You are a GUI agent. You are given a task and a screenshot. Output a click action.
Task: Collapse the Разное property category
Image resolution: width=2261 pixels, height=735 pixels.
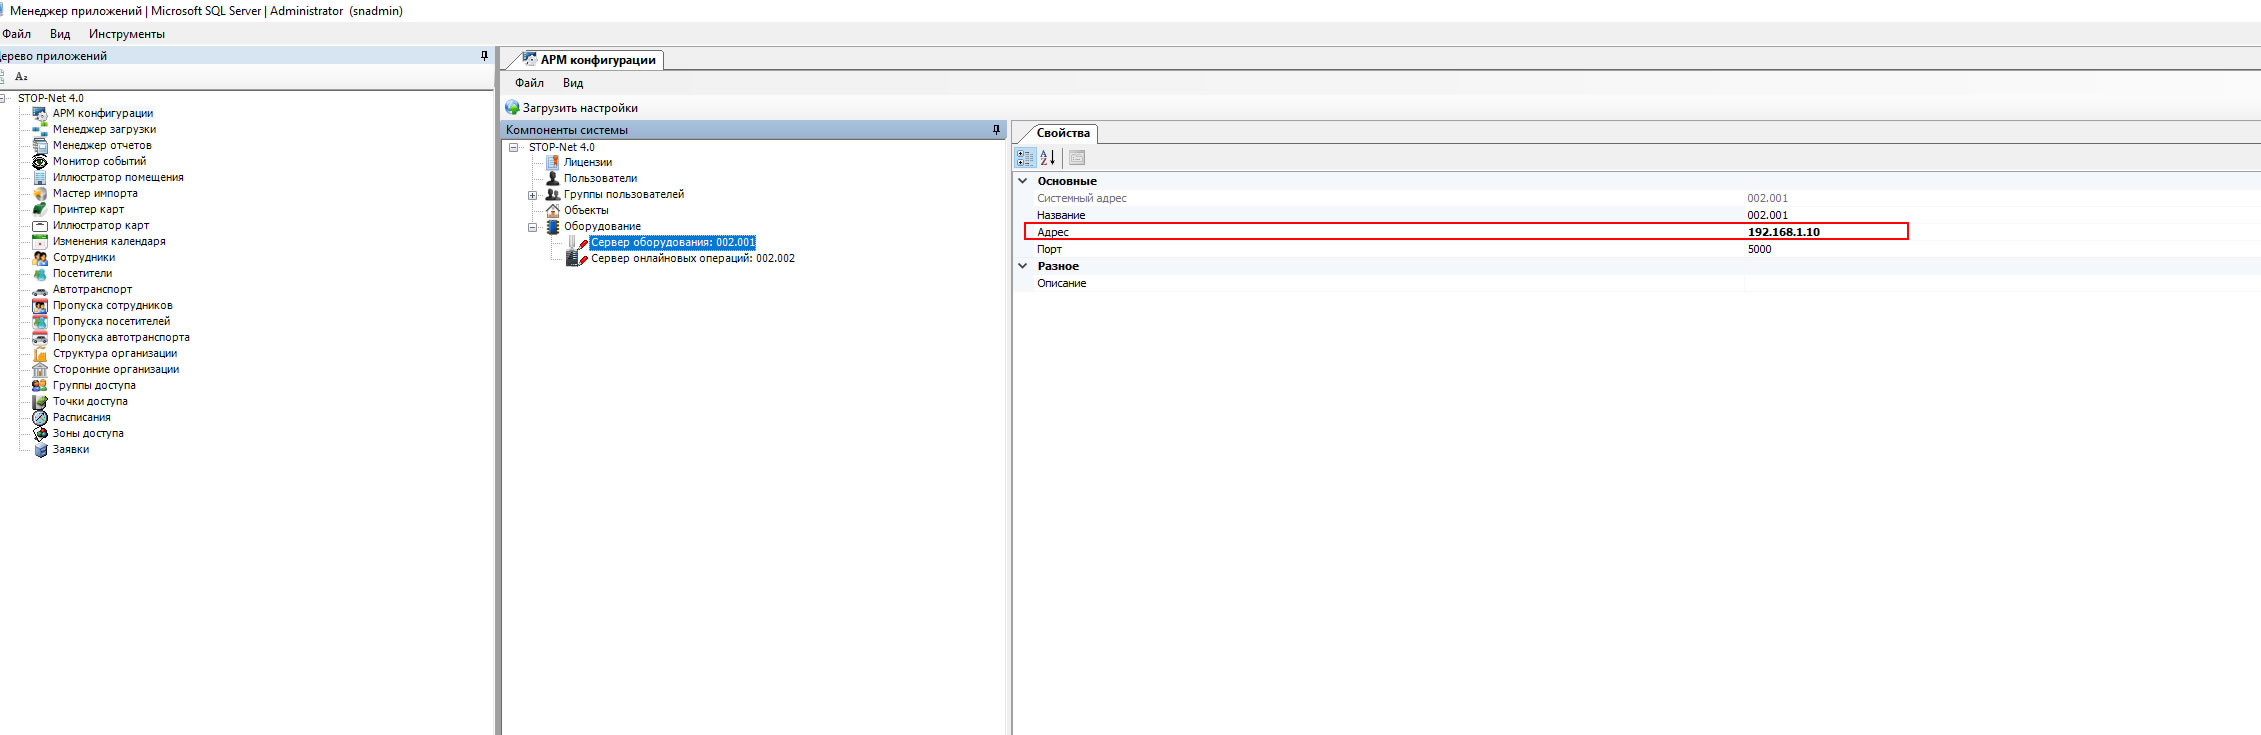1023,266
